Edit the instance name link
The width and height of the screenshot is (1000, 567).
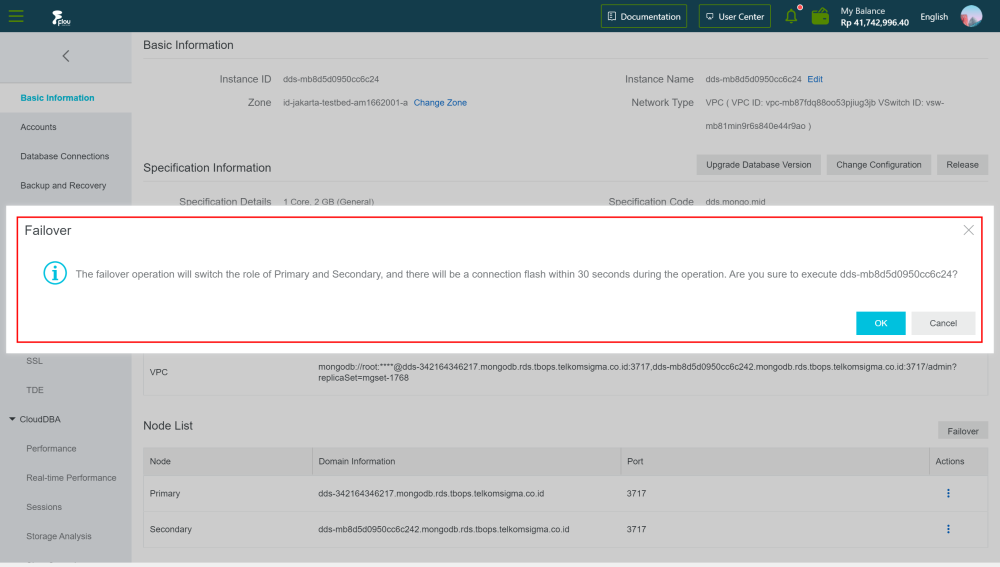815,79
